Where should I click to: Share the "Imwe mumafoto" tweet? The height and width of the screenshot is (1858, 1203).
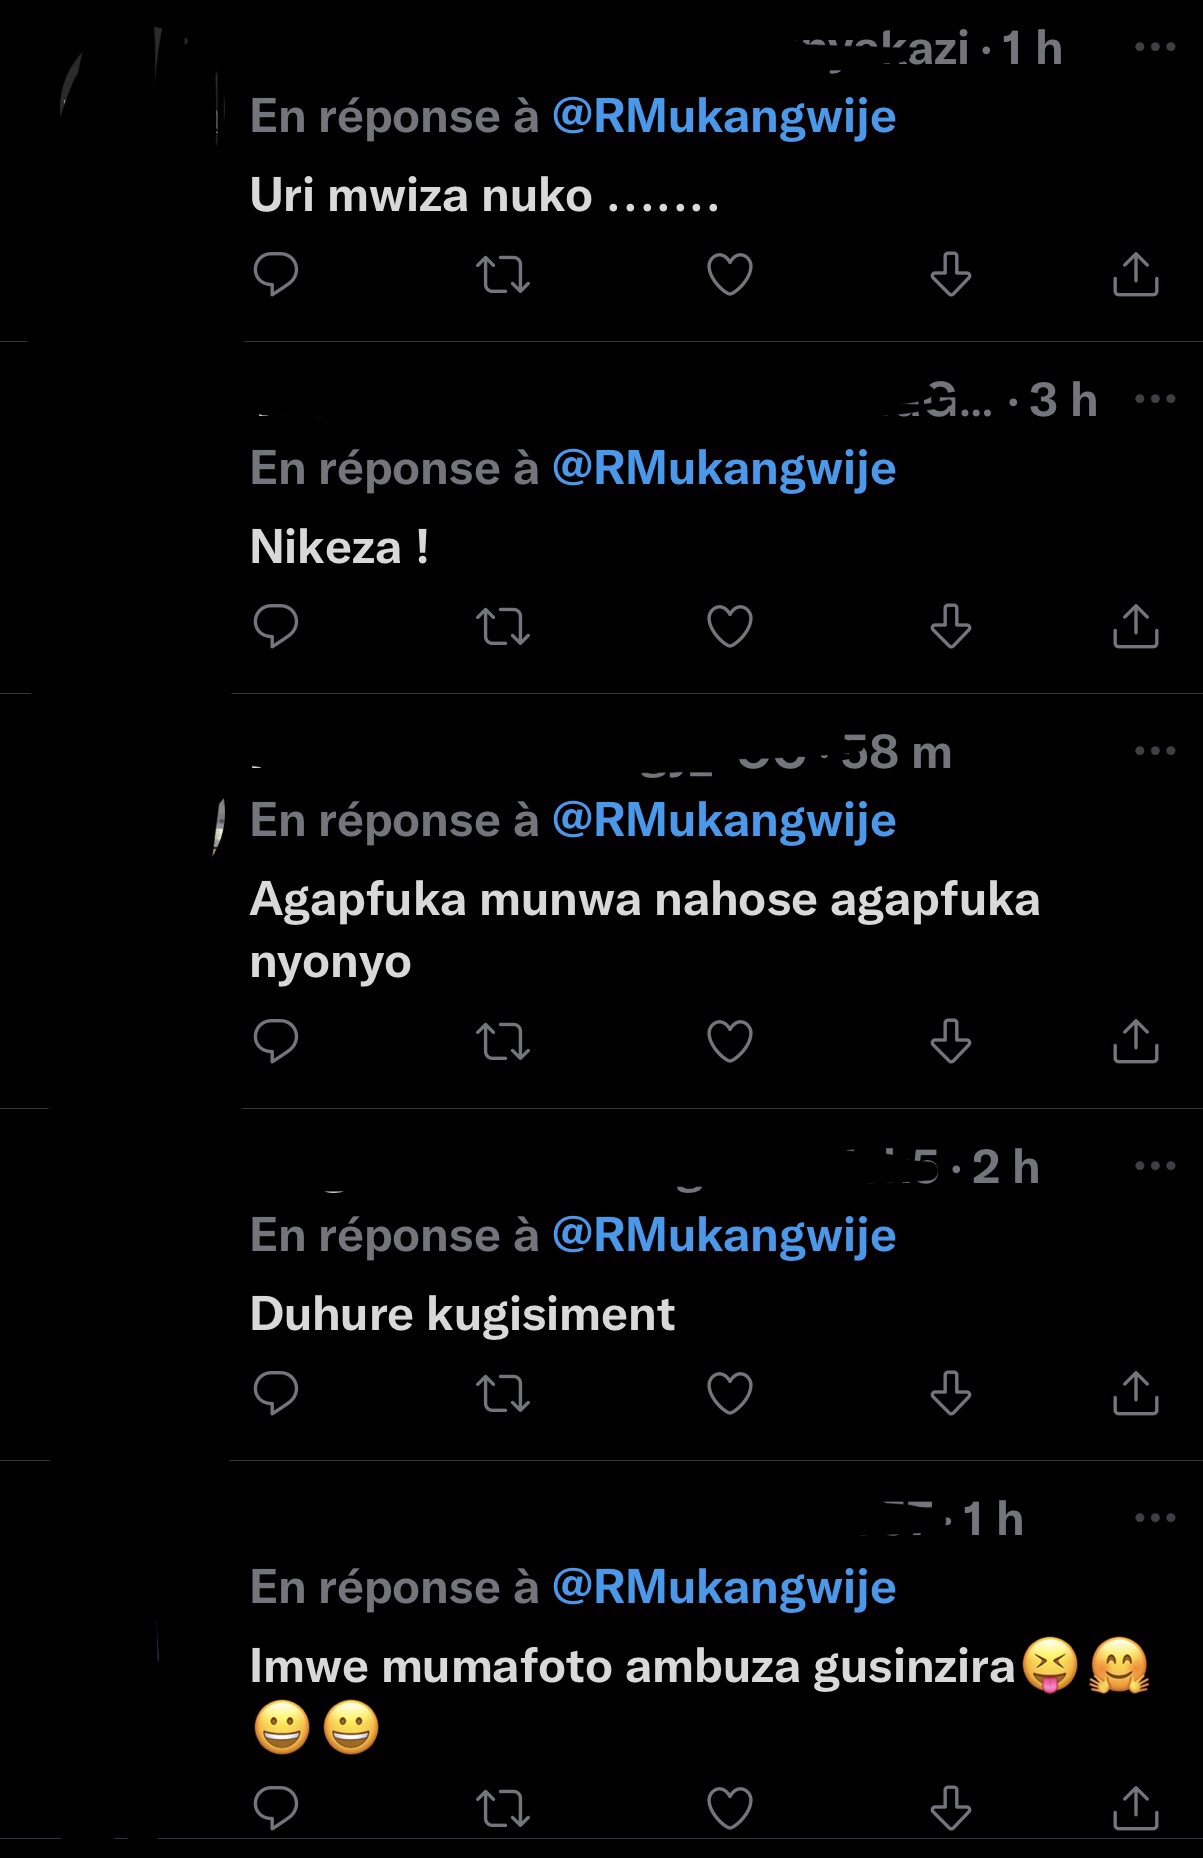[x=1135, y=1808]
